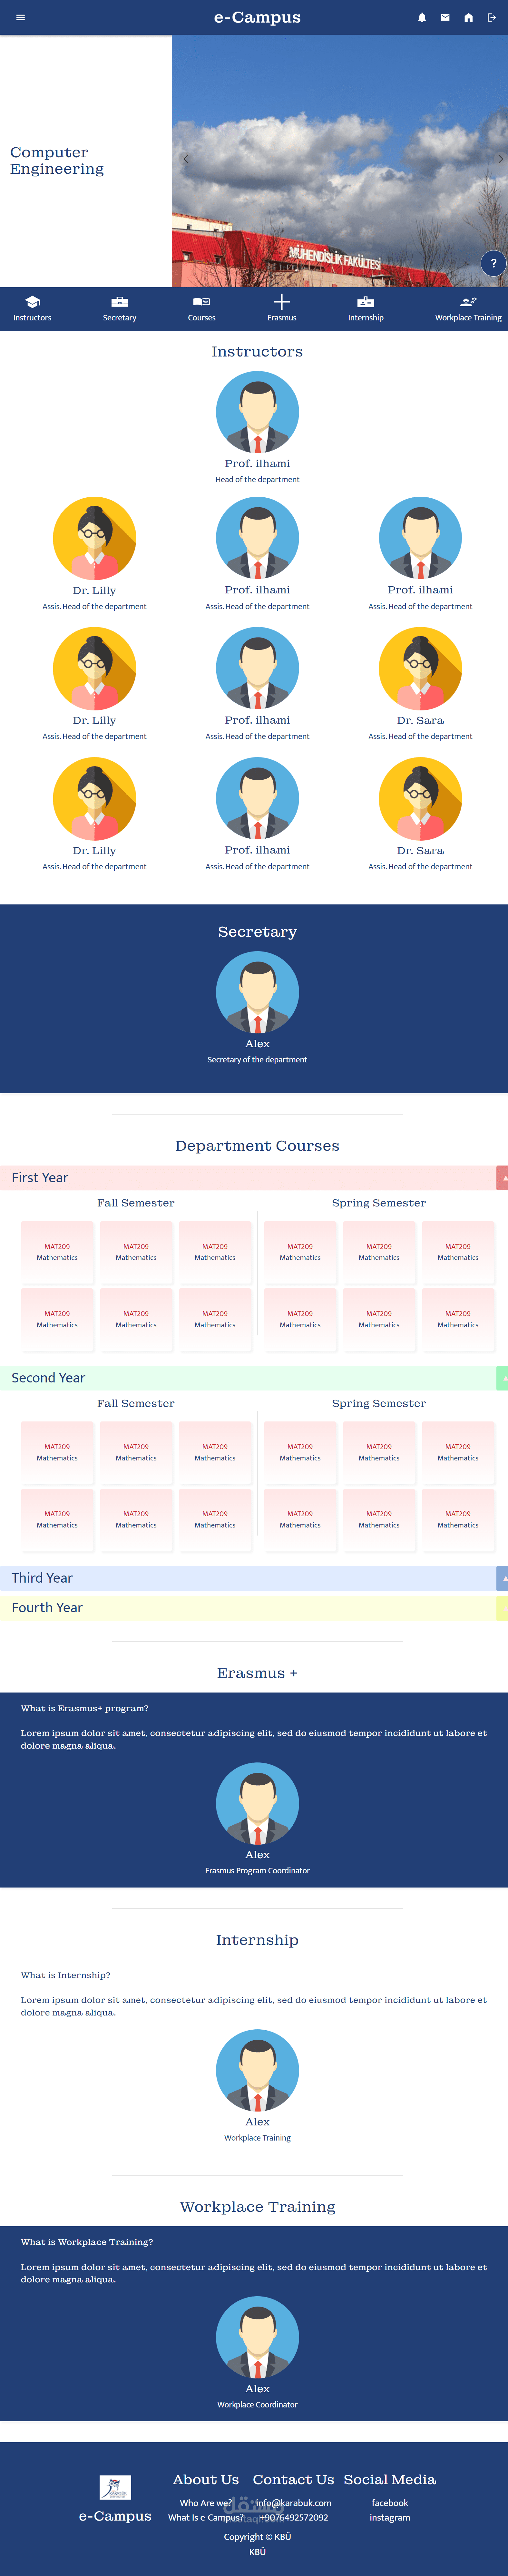
Task: Click the Erasmus Program Coordinator avatar
Action: pyautogui.click(x=257, y=1803)
